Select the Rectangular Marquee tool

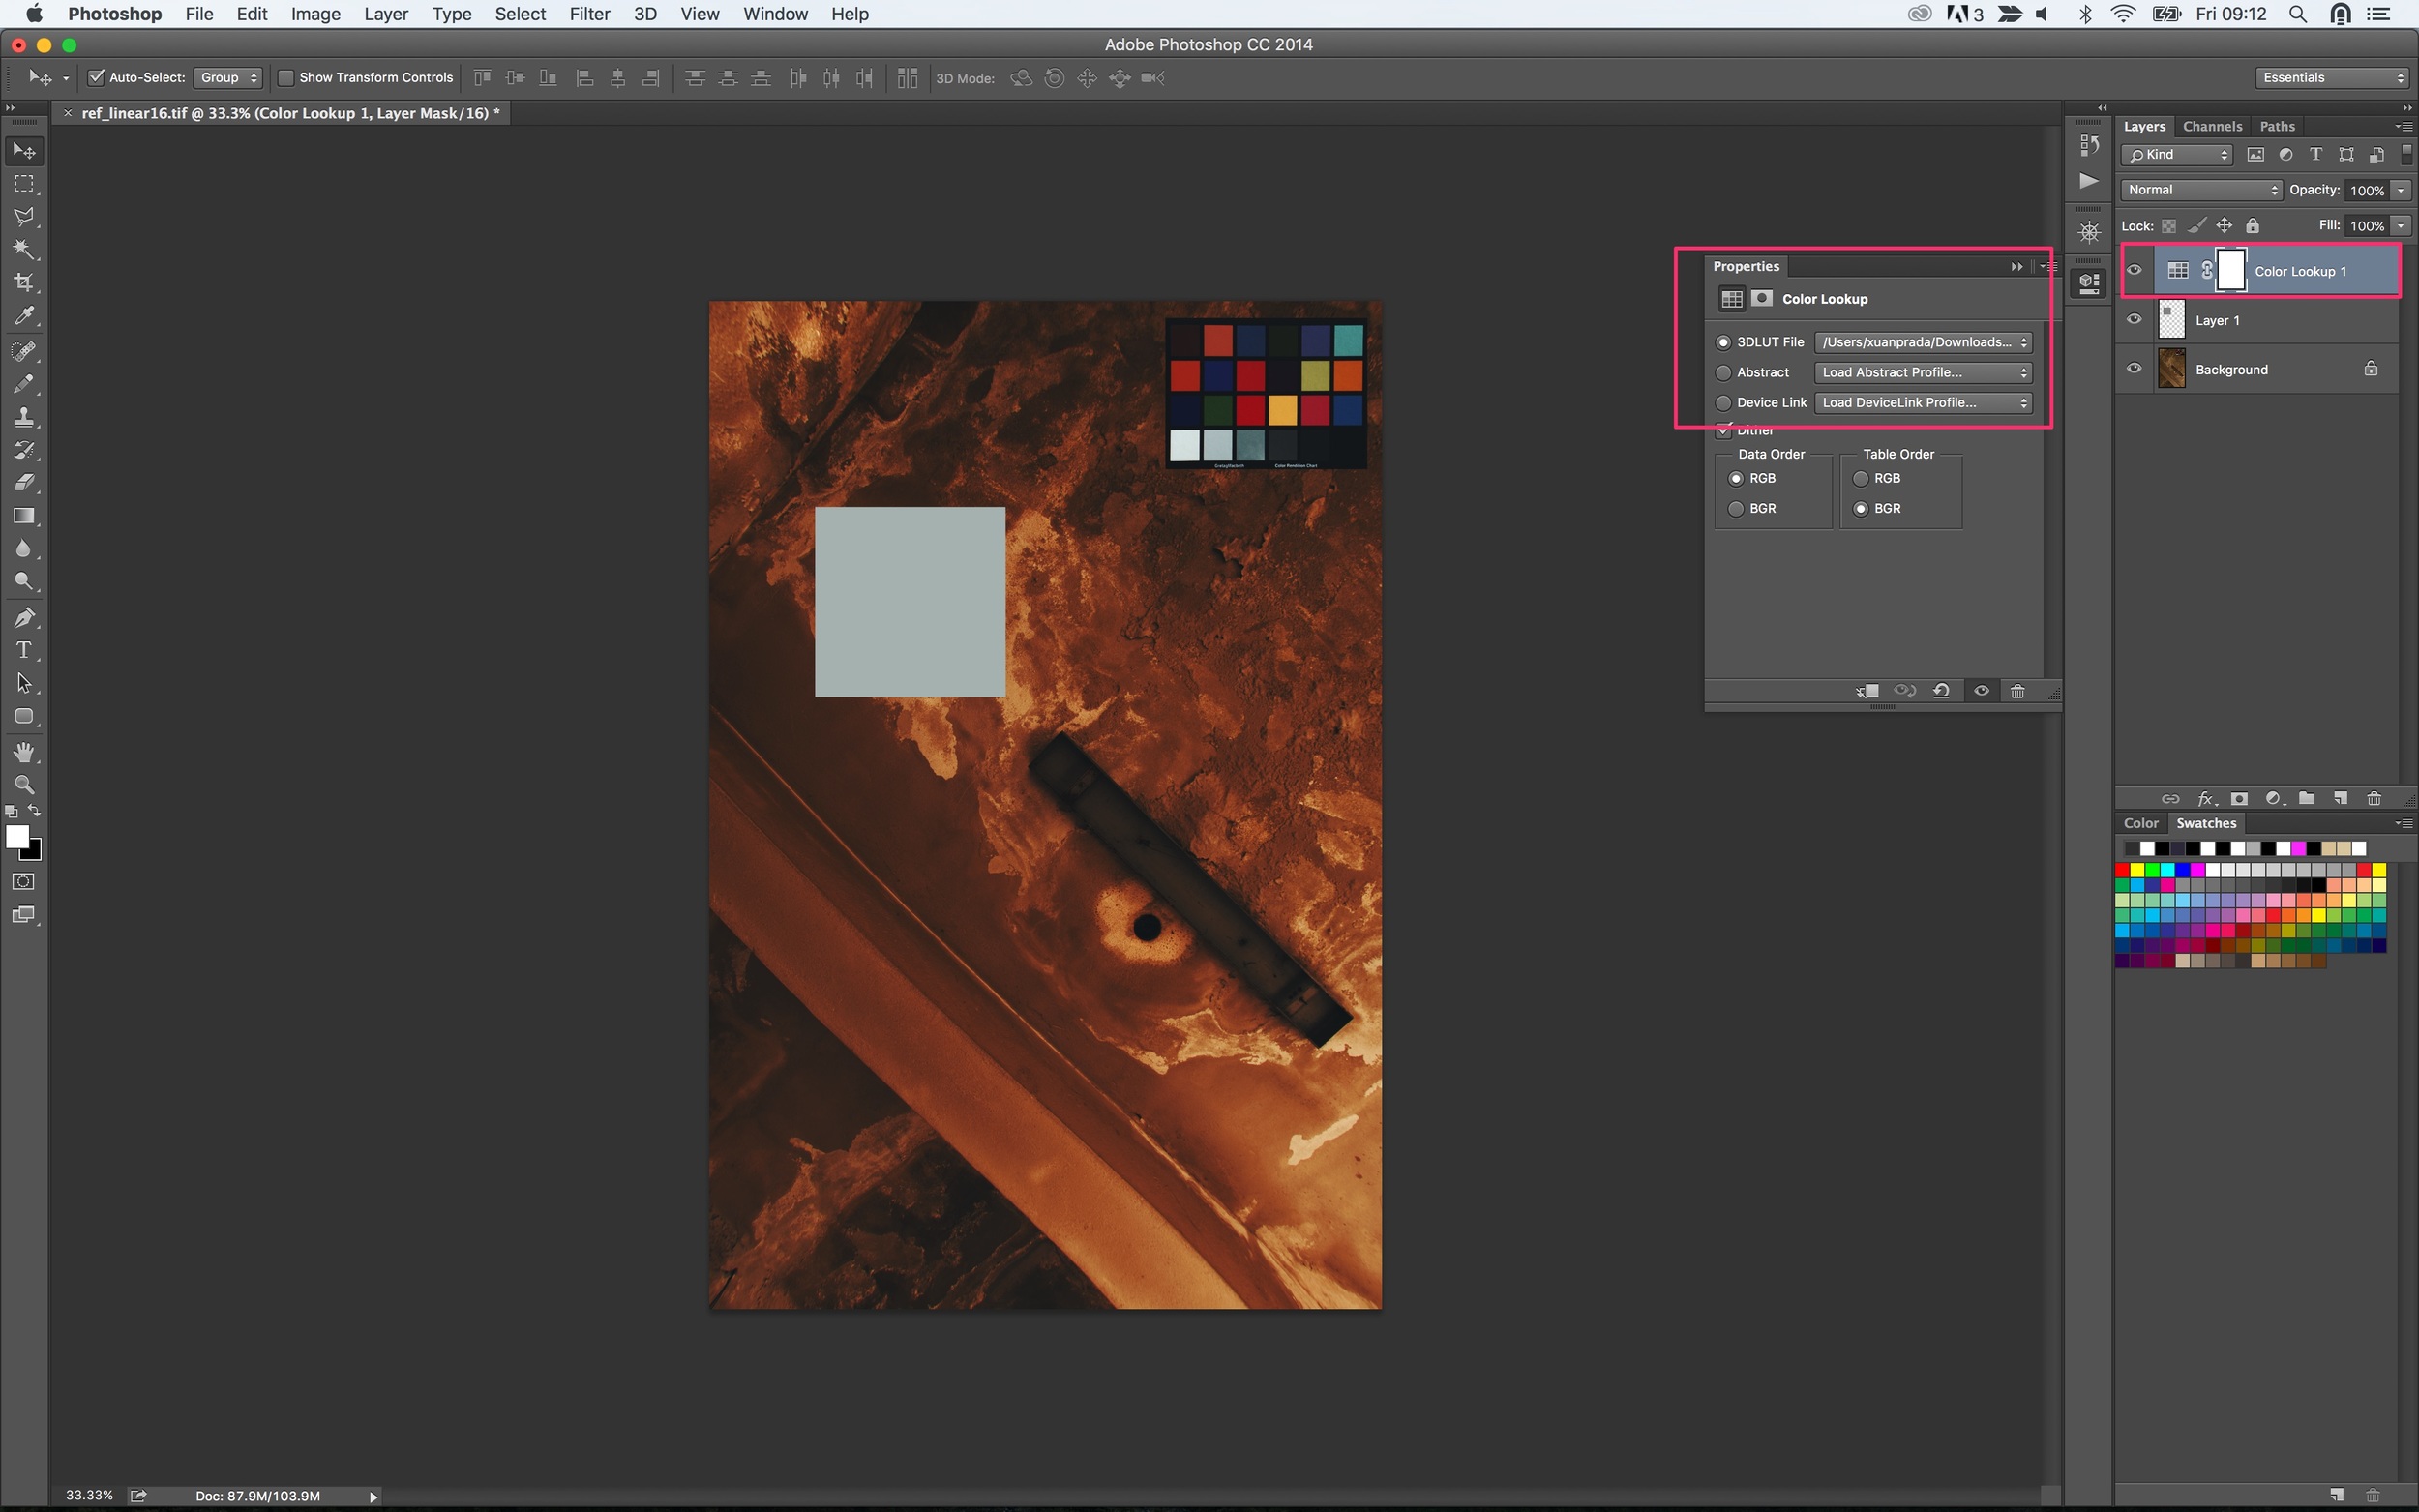(24, 184)
